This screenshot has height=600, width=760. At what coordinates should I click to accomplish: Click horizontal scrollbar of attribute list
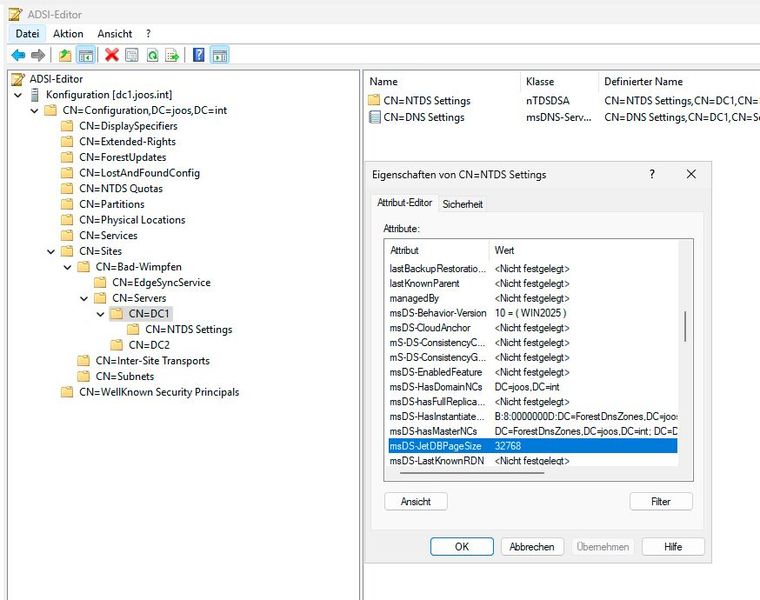coord(472,473)
